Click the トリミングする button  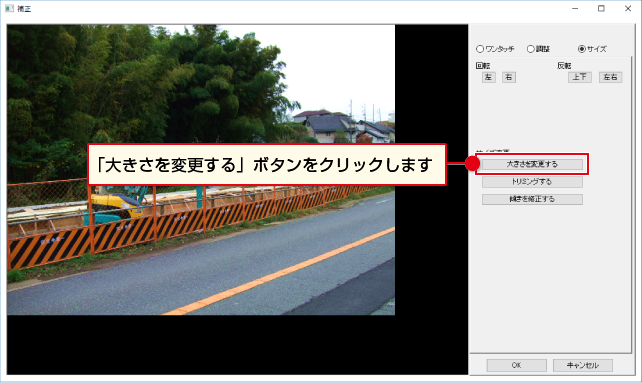point(532,182)
